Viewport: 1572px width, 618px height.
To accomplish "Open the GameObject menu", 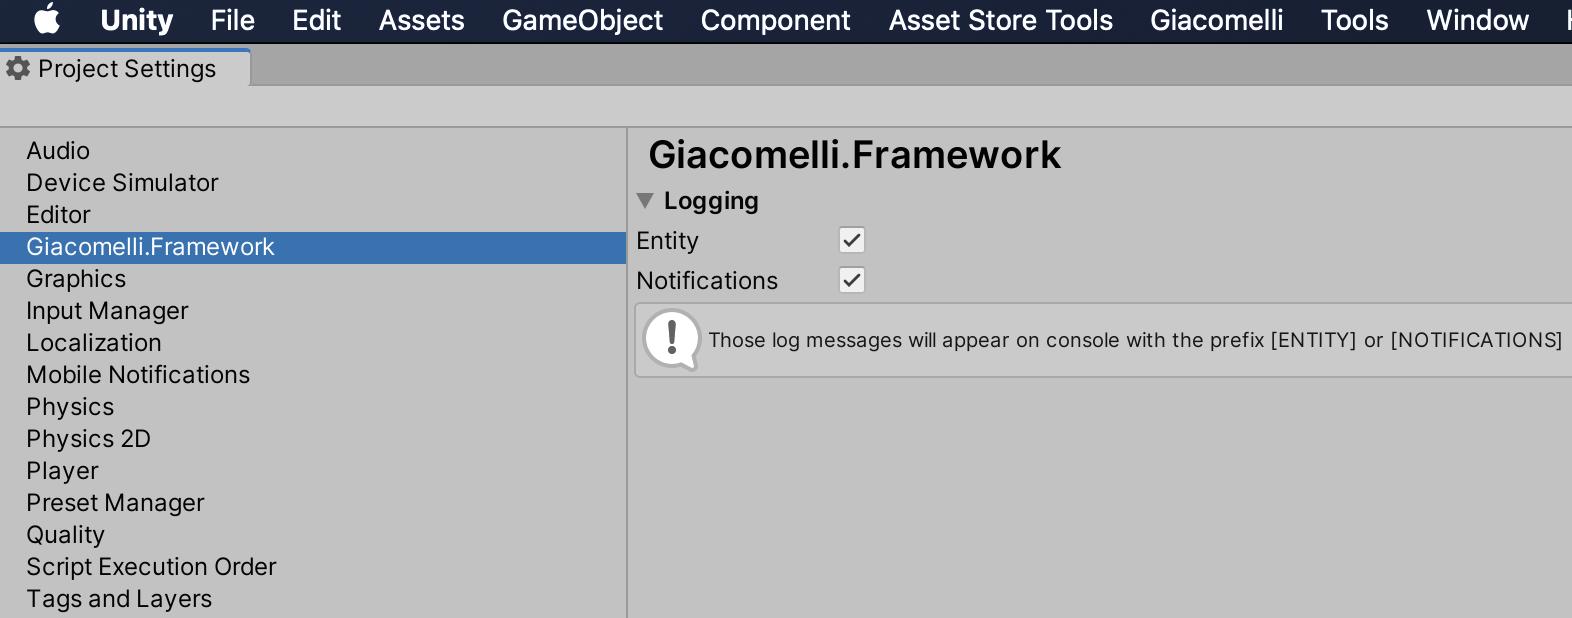I will pyautogui.click(x=582, y=20).
